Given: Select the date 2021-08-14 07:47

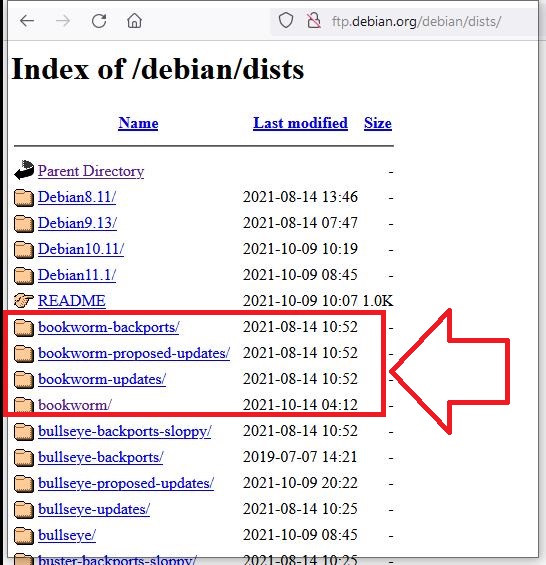Looking at the screenshot, I should (300, 223).
